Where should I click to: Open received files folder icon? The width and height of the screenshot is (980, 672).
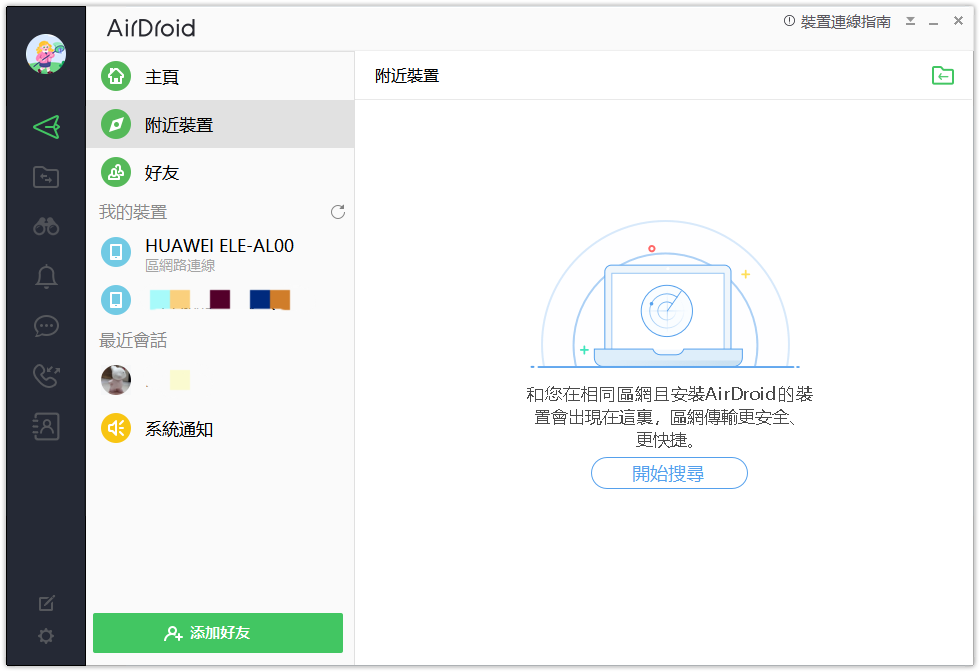tap(942, 76)
